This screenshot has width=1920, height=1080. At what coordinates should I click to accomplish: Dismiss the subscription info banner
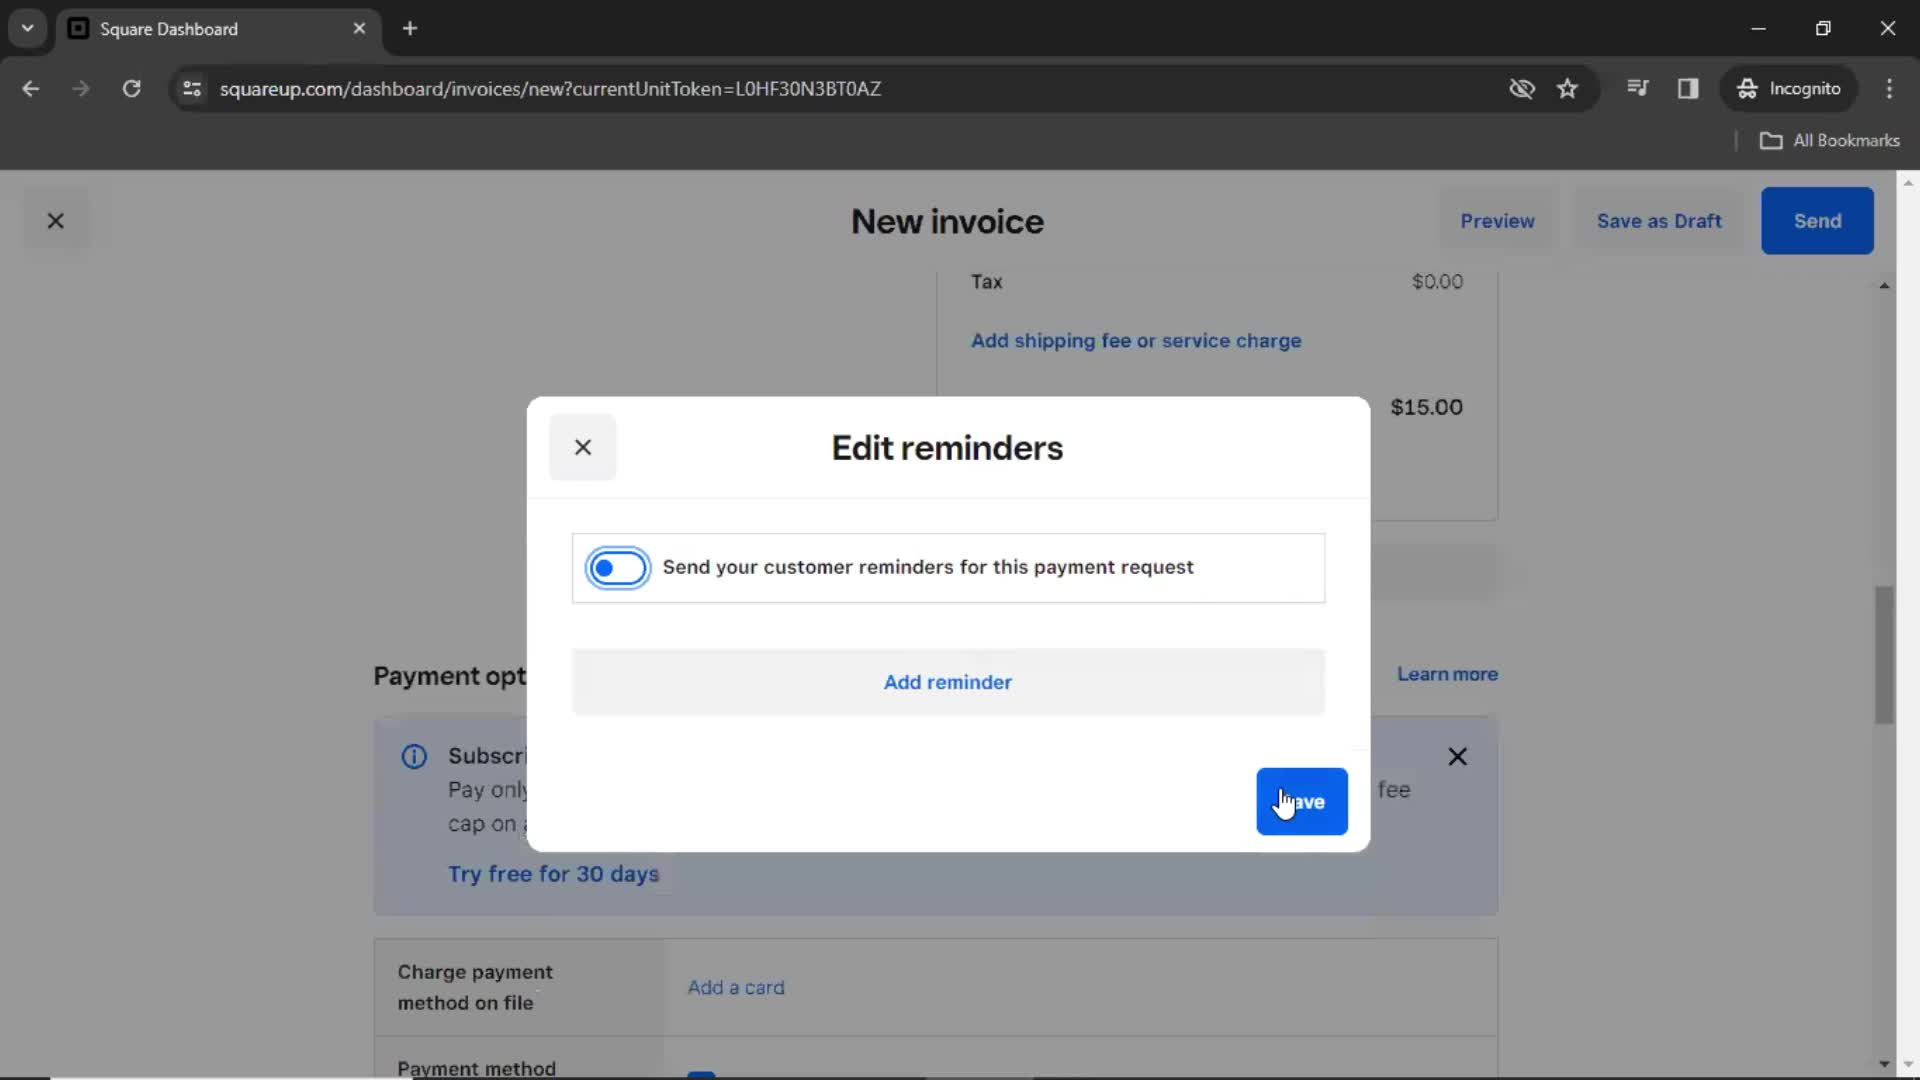tap(1458, 756)
